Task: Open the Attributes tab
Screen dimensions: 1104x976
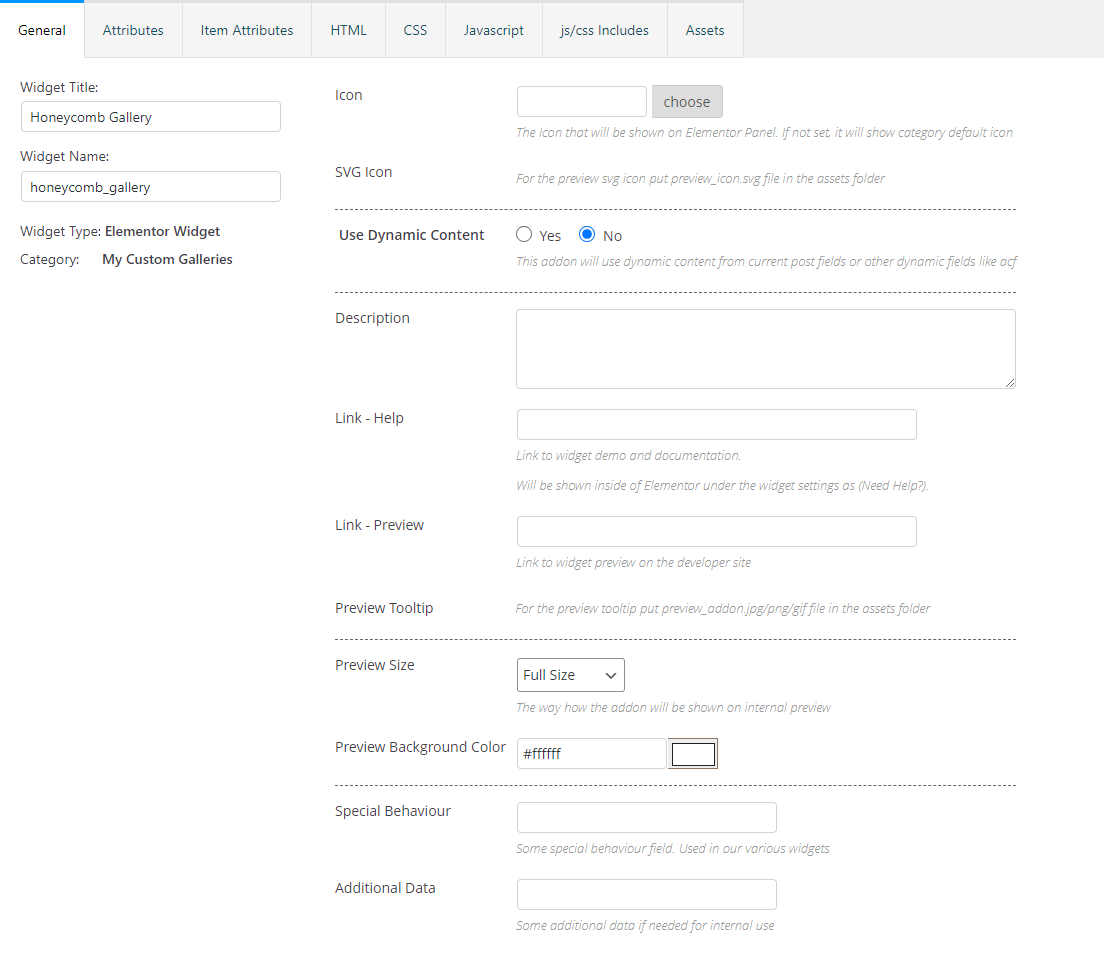Action: click(x=133, y=30)
